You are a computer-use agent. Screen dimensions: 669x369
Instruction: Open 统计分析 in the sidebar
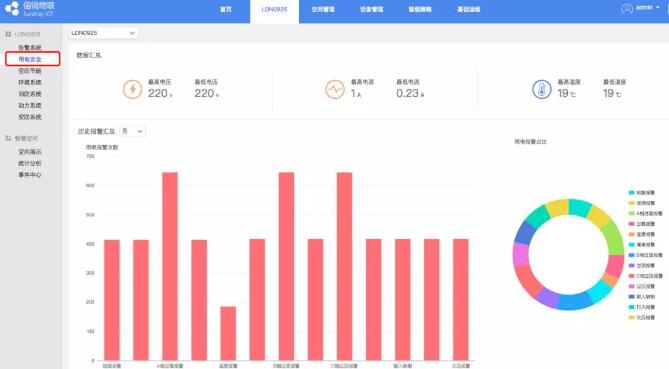(x=30, y=163)
